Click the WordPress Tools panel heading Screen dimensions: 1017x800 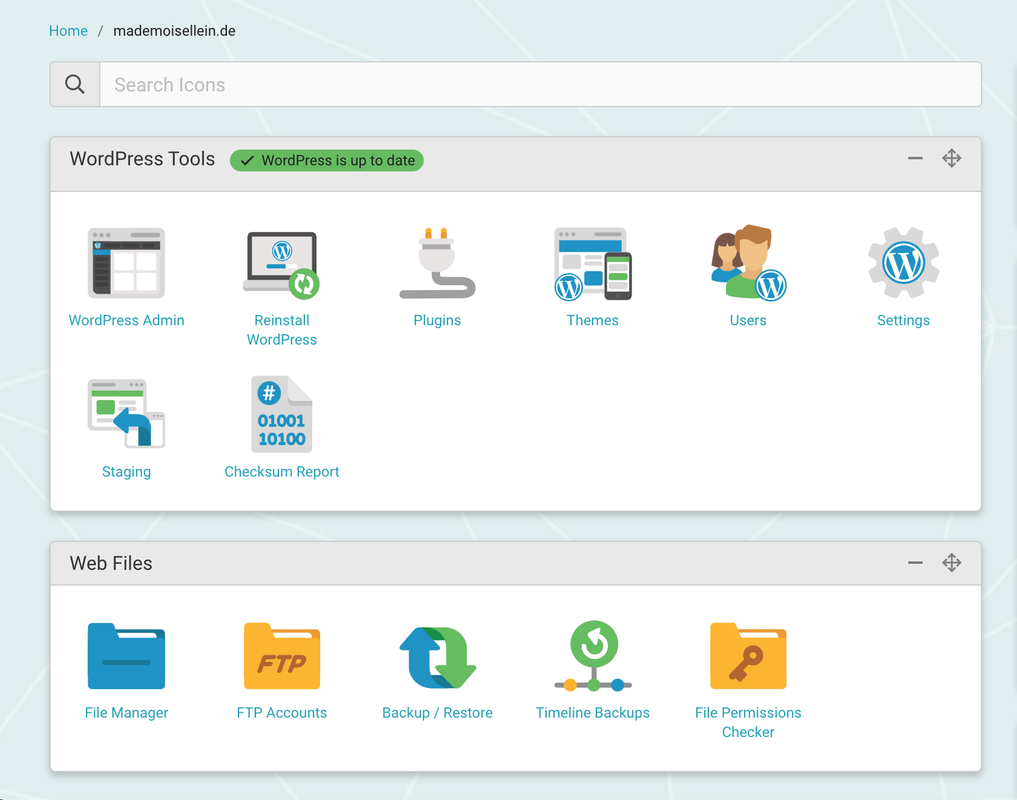[x=142, y=158]
